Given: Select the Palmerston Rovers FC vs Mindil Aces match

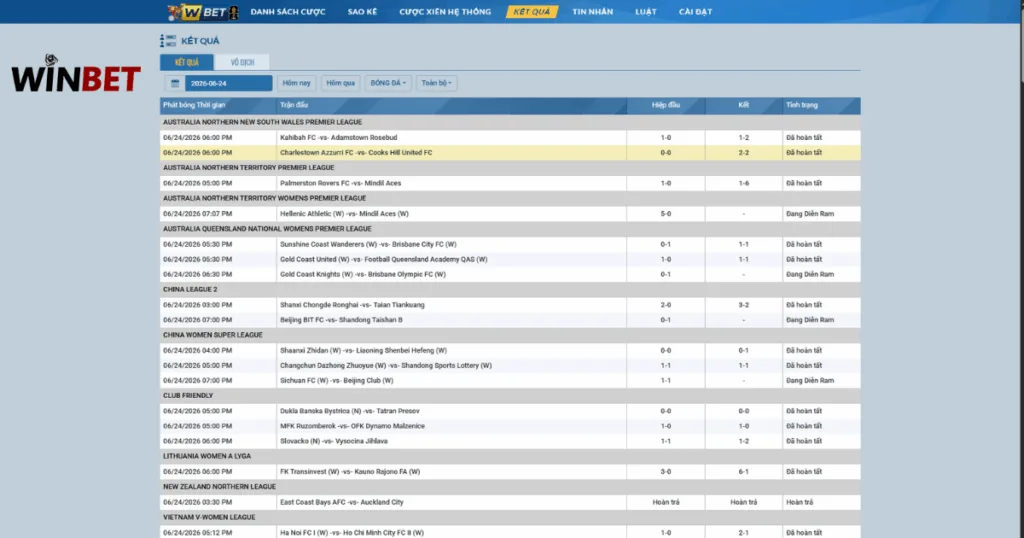Looking at the screenshot, I should [x=510, y=183].
